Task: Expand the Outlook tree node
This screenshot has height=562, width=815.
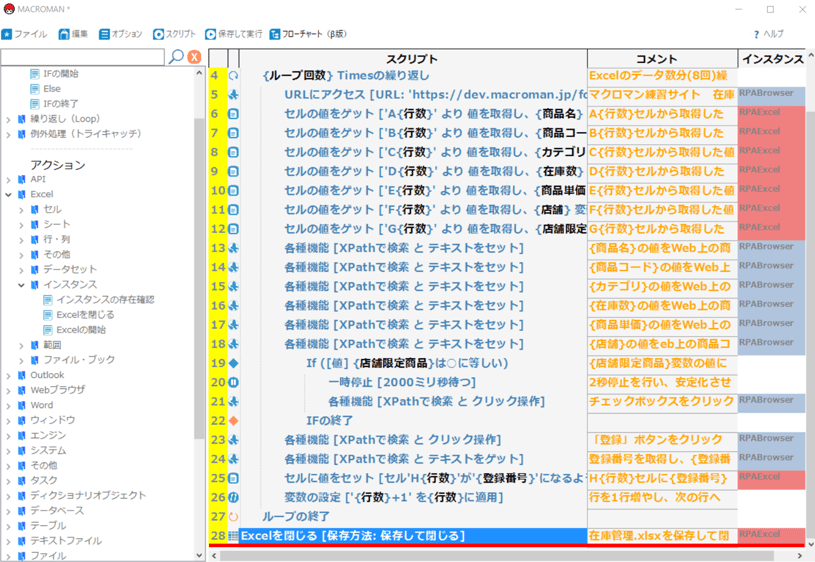Action: 8,376
